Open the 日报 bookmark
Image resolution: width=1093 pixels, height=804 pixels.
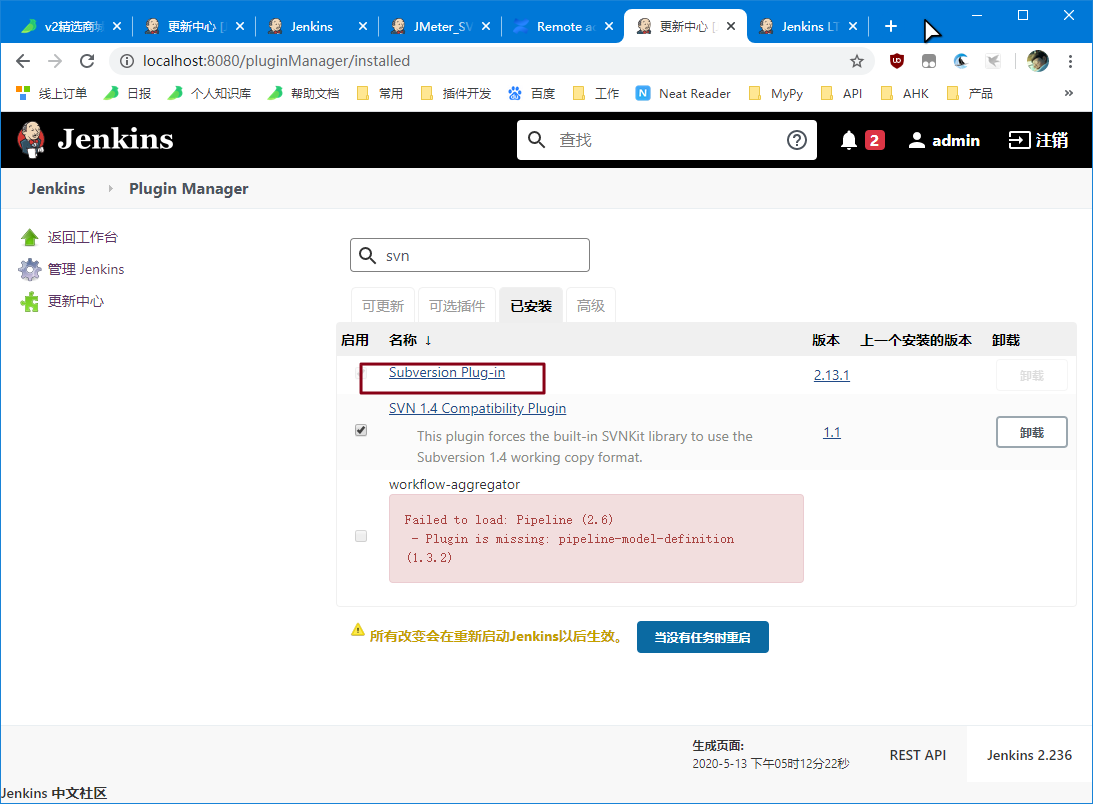tap(128, 93)
